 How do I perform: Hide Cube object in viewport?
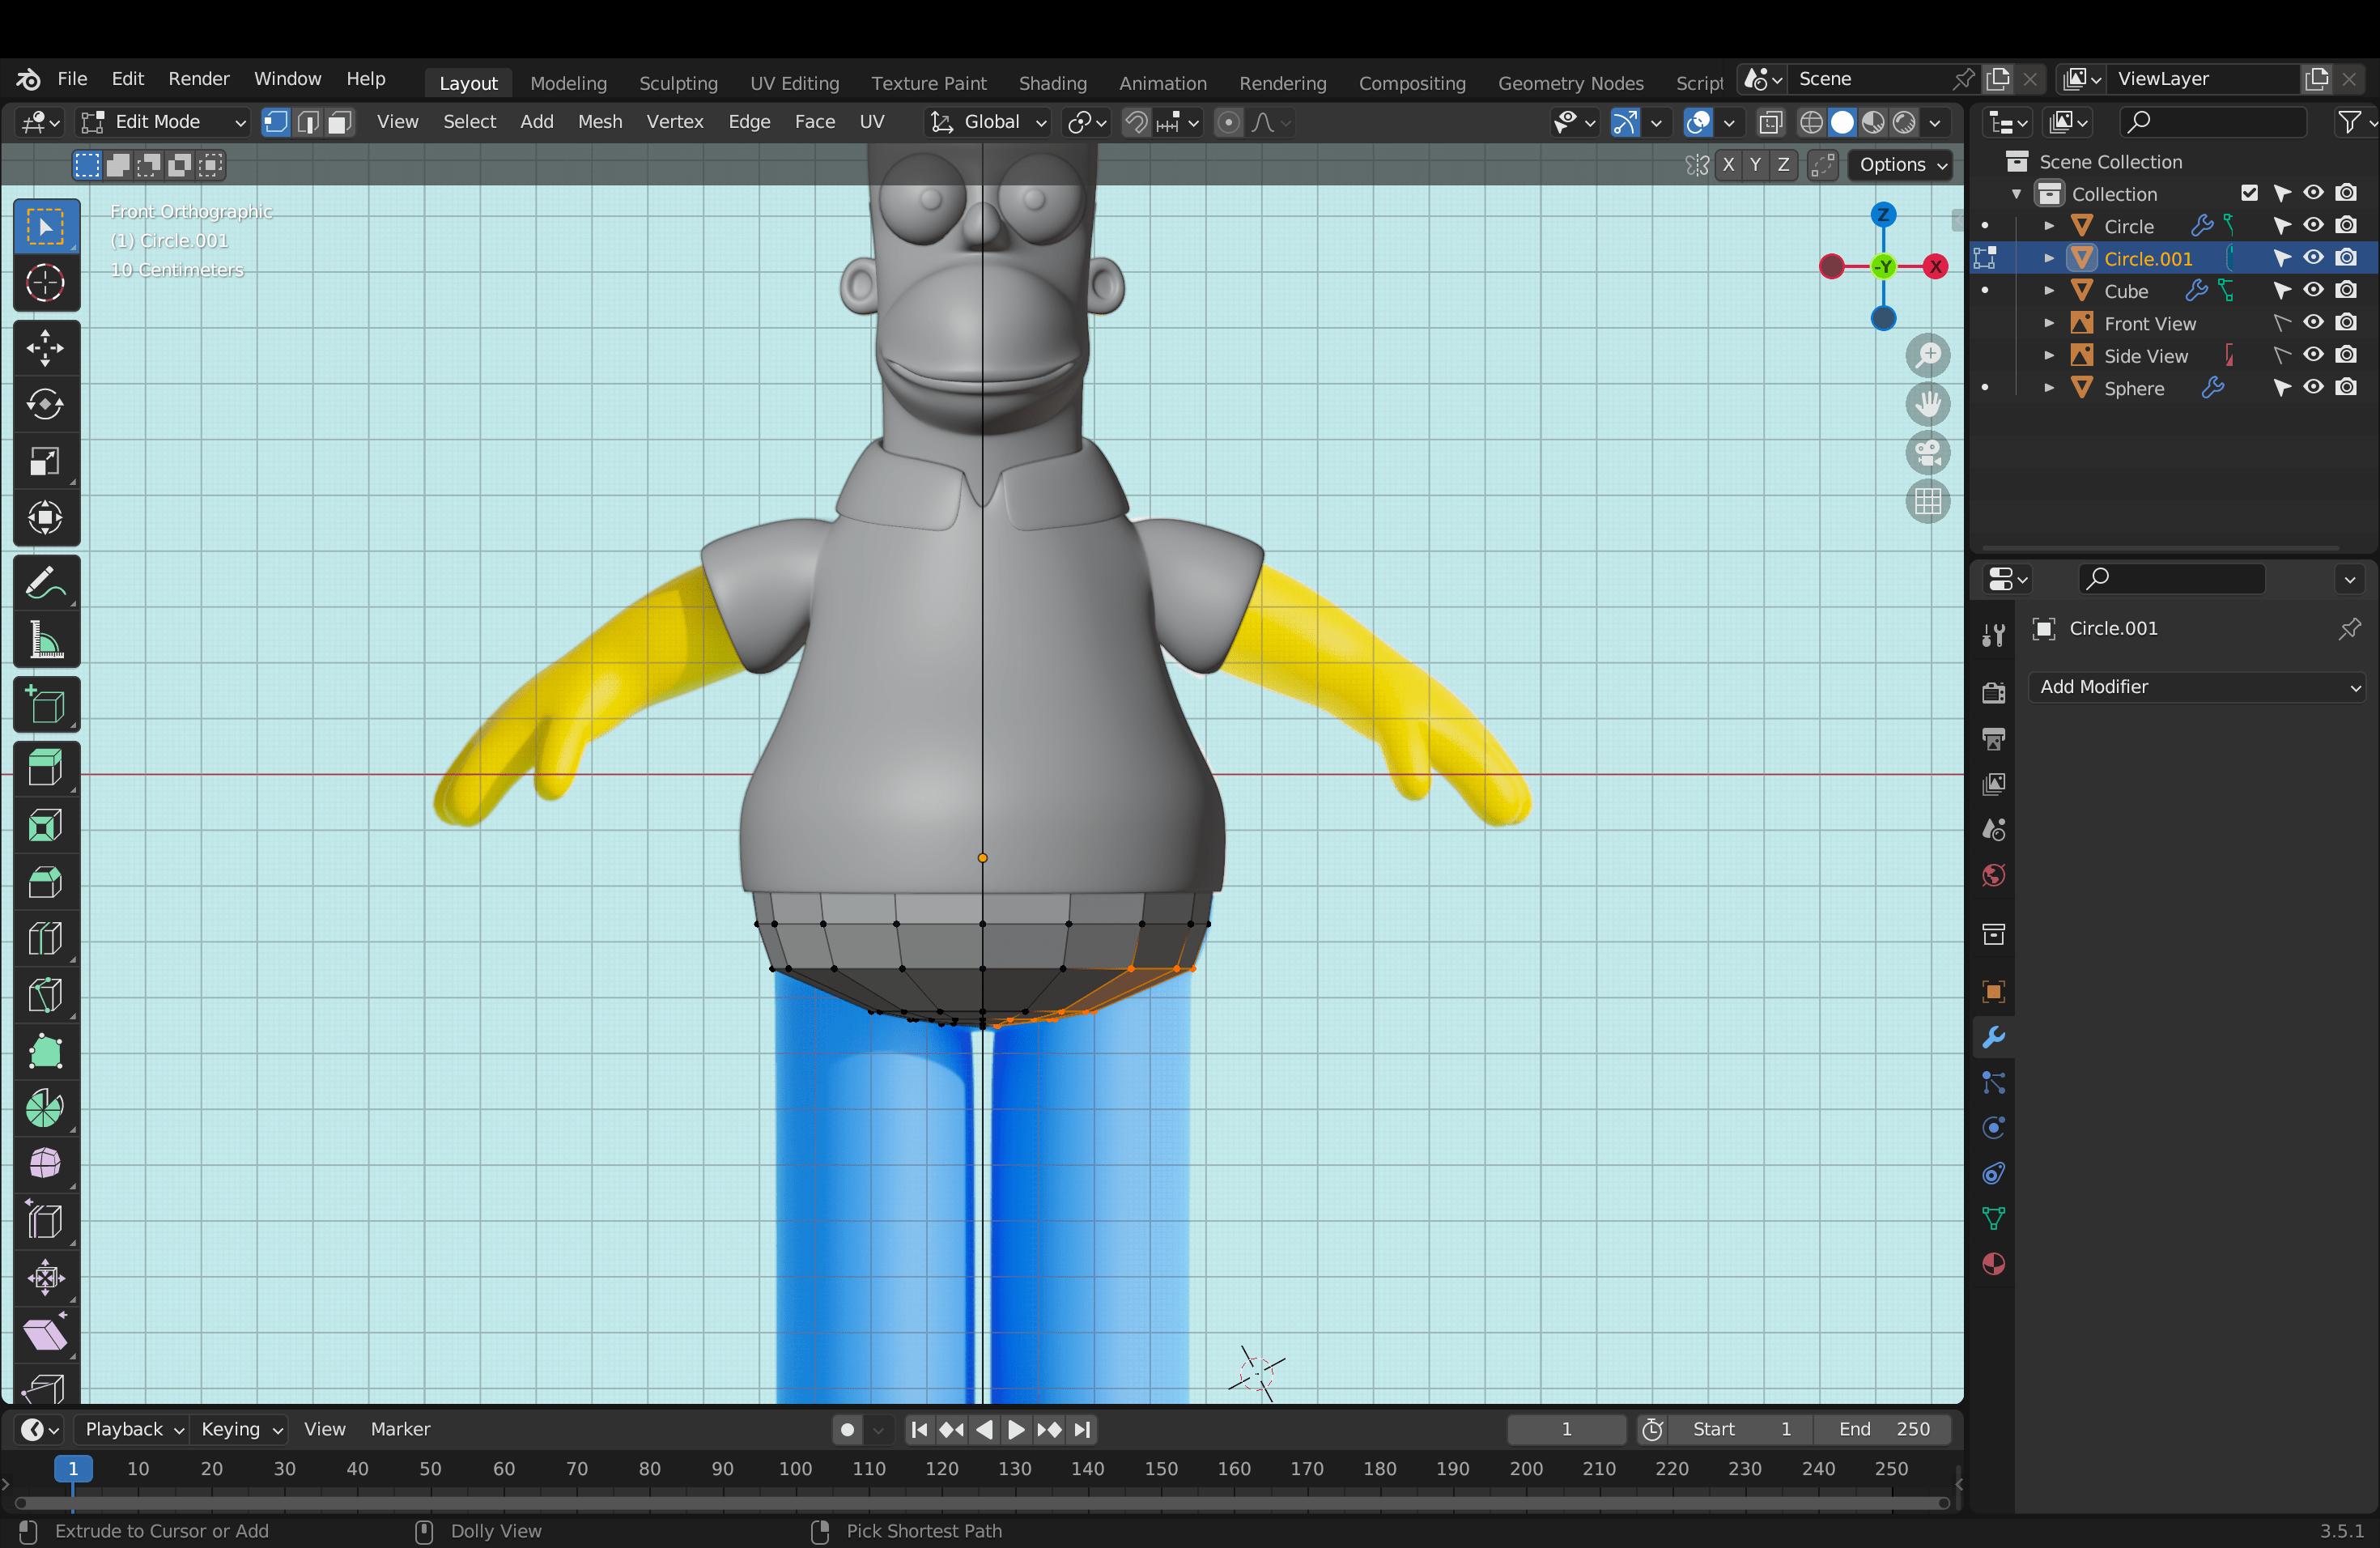pyautogui.click(x=2313, y=290)
